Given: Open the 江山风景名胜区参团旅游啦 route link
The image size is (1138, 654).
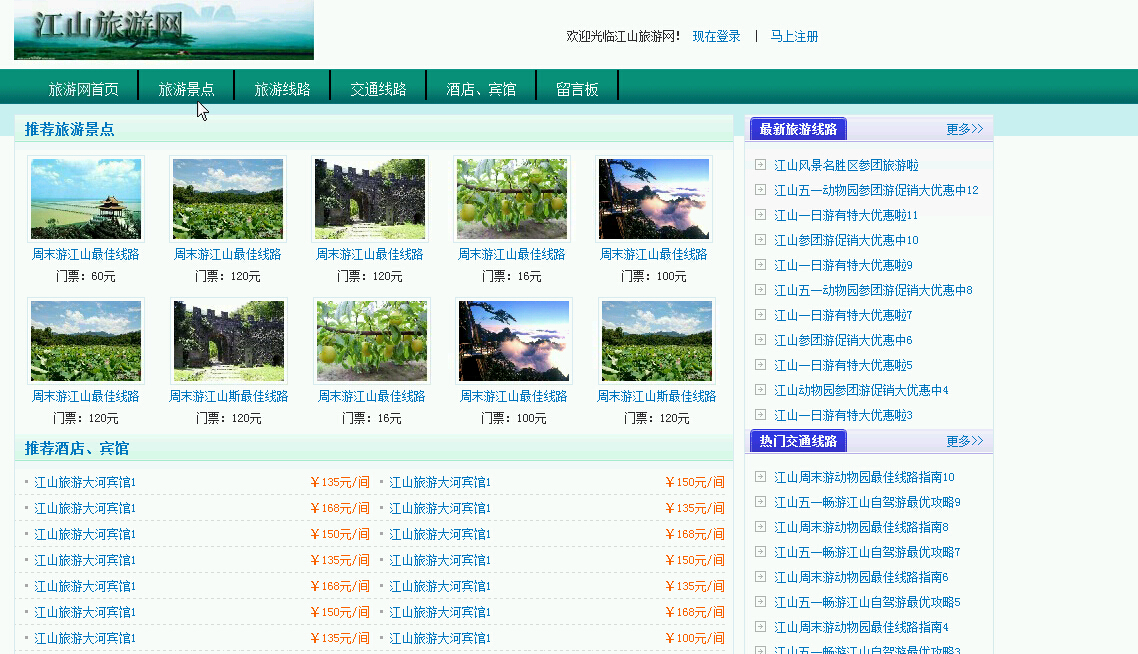Looking at the screenshot, I should [x=846, y=165].
